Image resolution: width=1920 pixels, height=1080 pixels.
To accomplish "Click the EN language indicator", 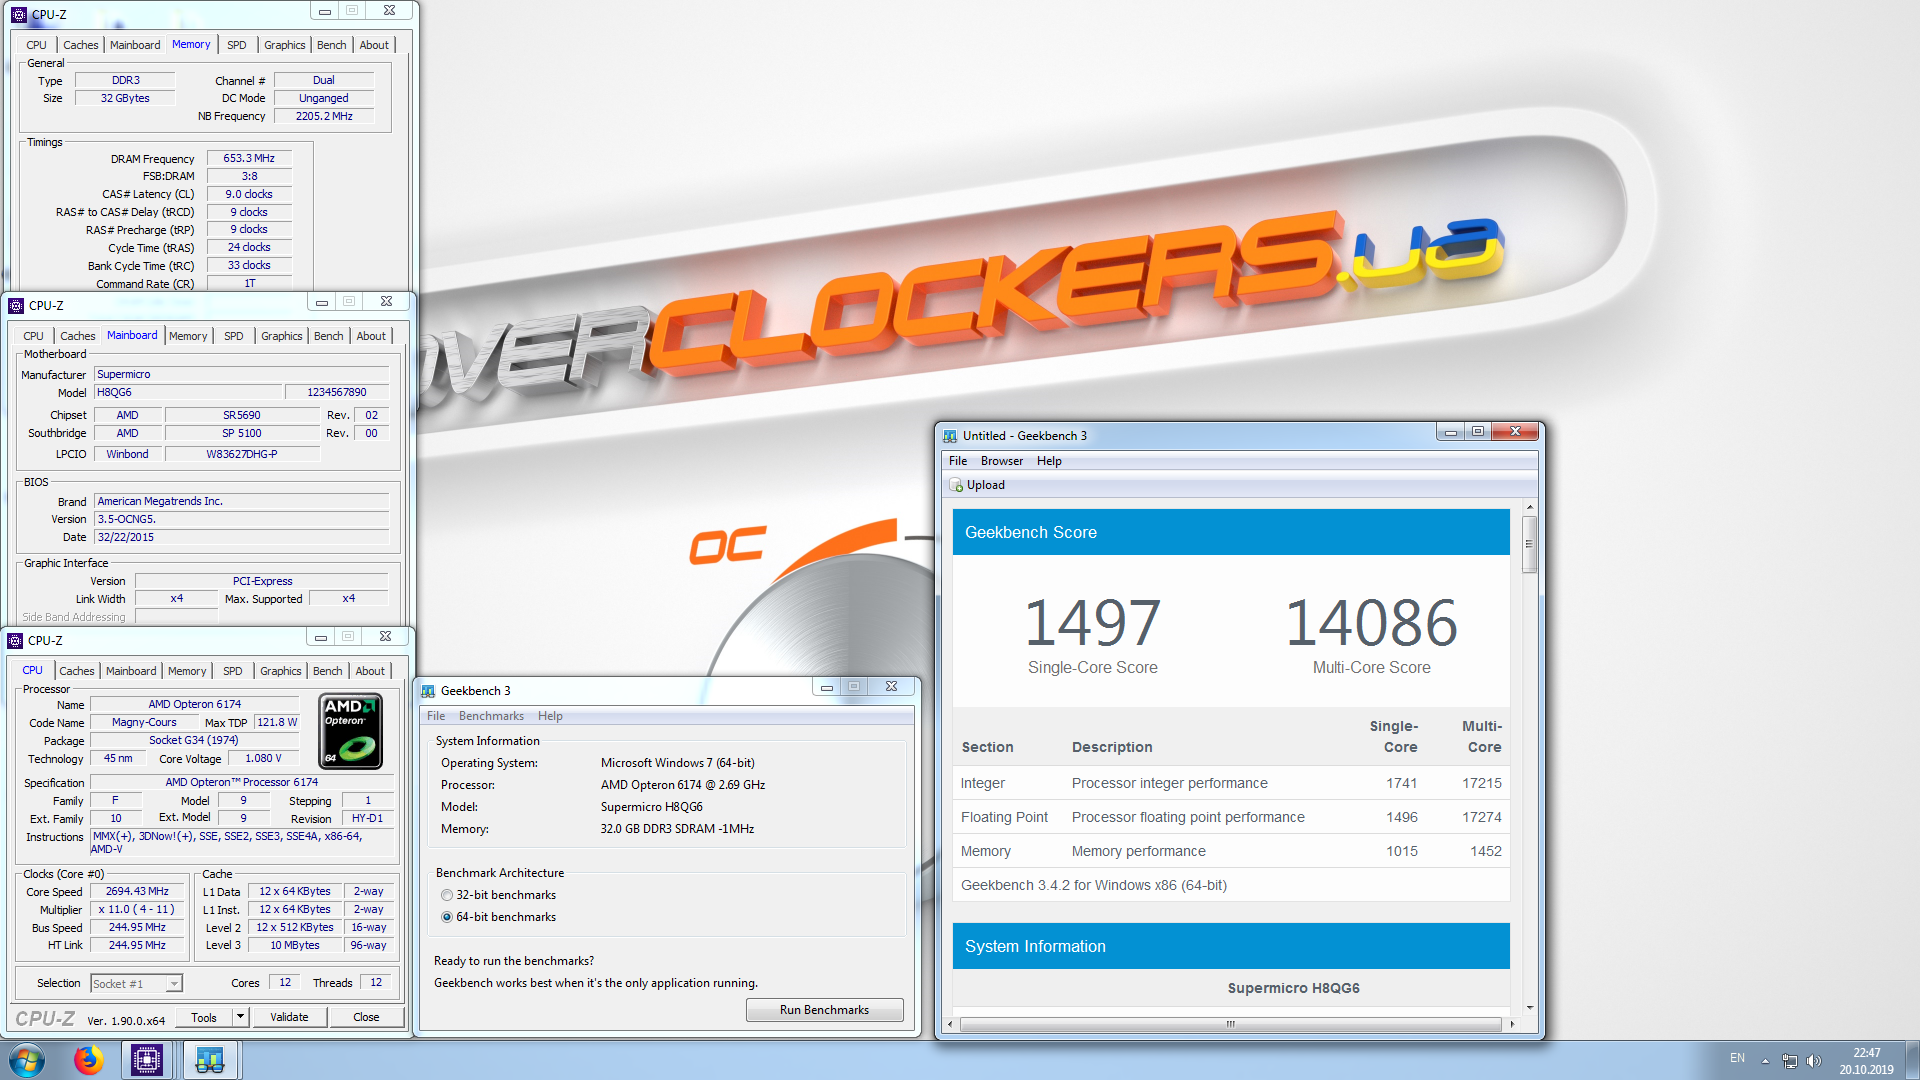I will point(1737,1058).
